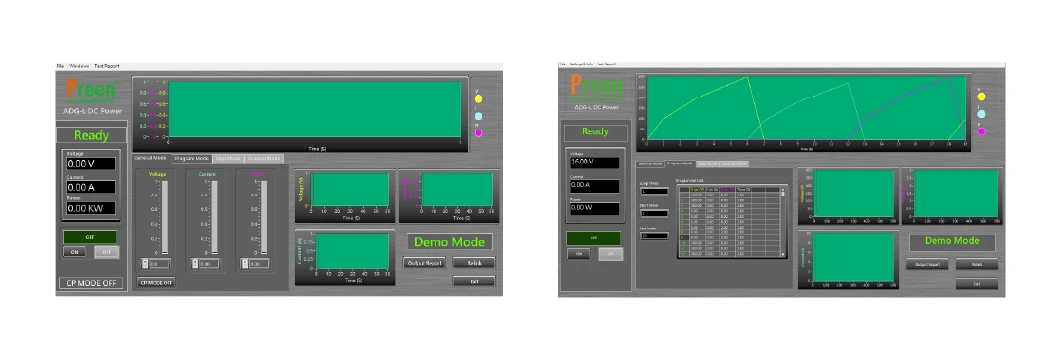Viewport: 1061px width, 360px height.
Task: Click ON output button in left window
Action: pyautogui.click(x=74, y=252)
